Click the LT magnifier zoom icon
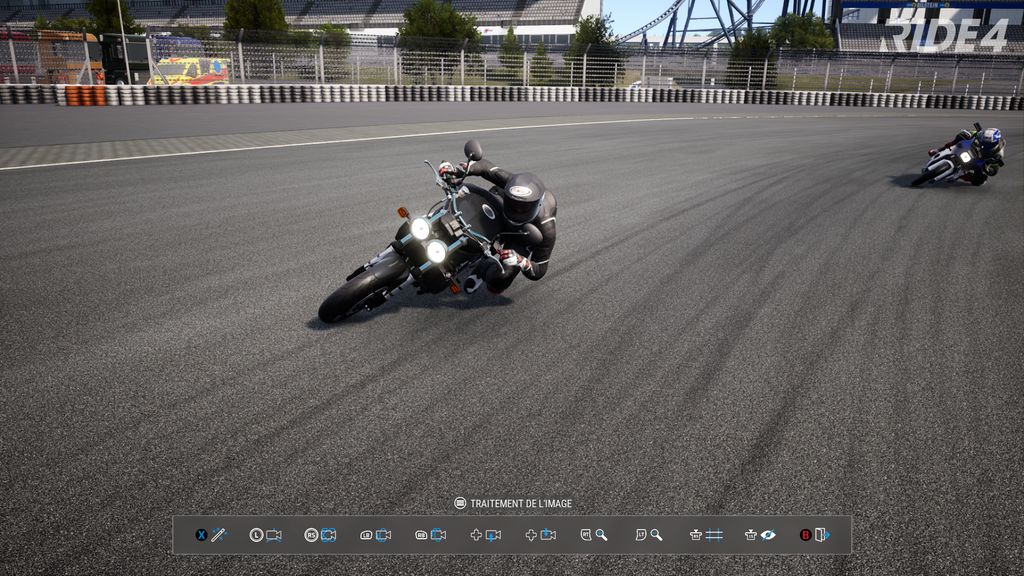 (x=656, y=536)
